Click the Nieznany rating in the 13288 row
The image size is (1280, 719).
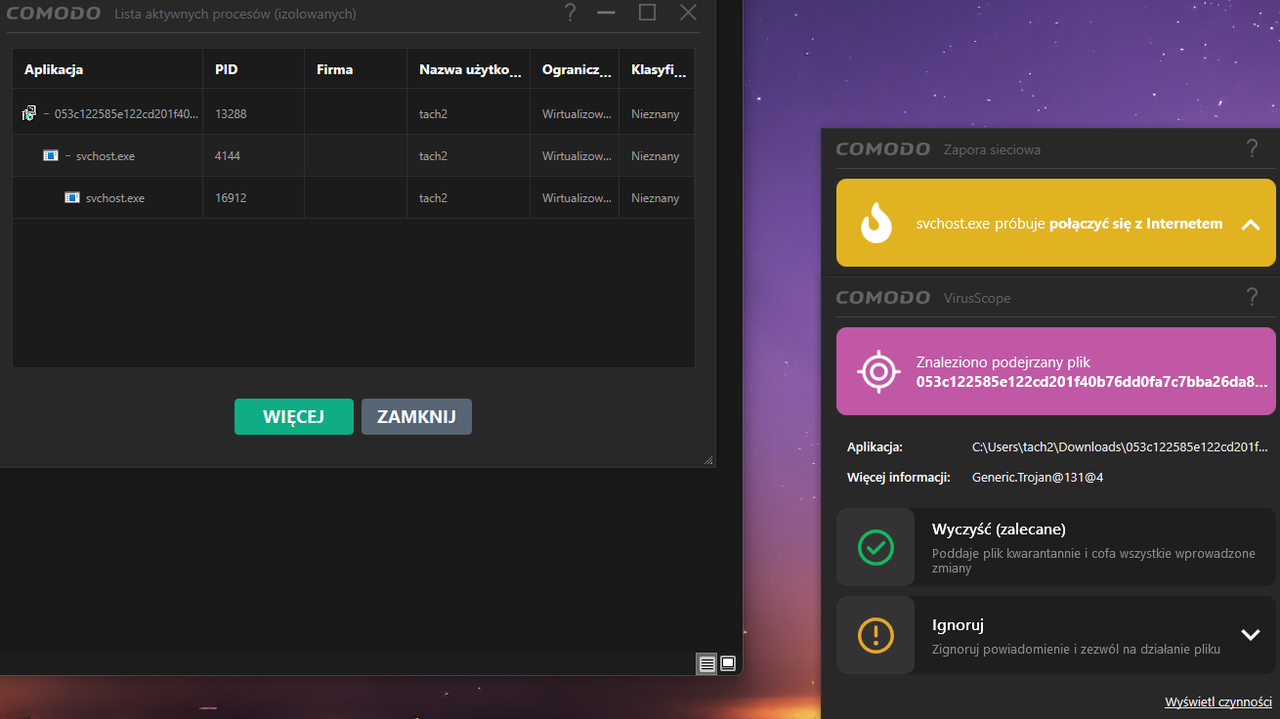tap(655, 114)
